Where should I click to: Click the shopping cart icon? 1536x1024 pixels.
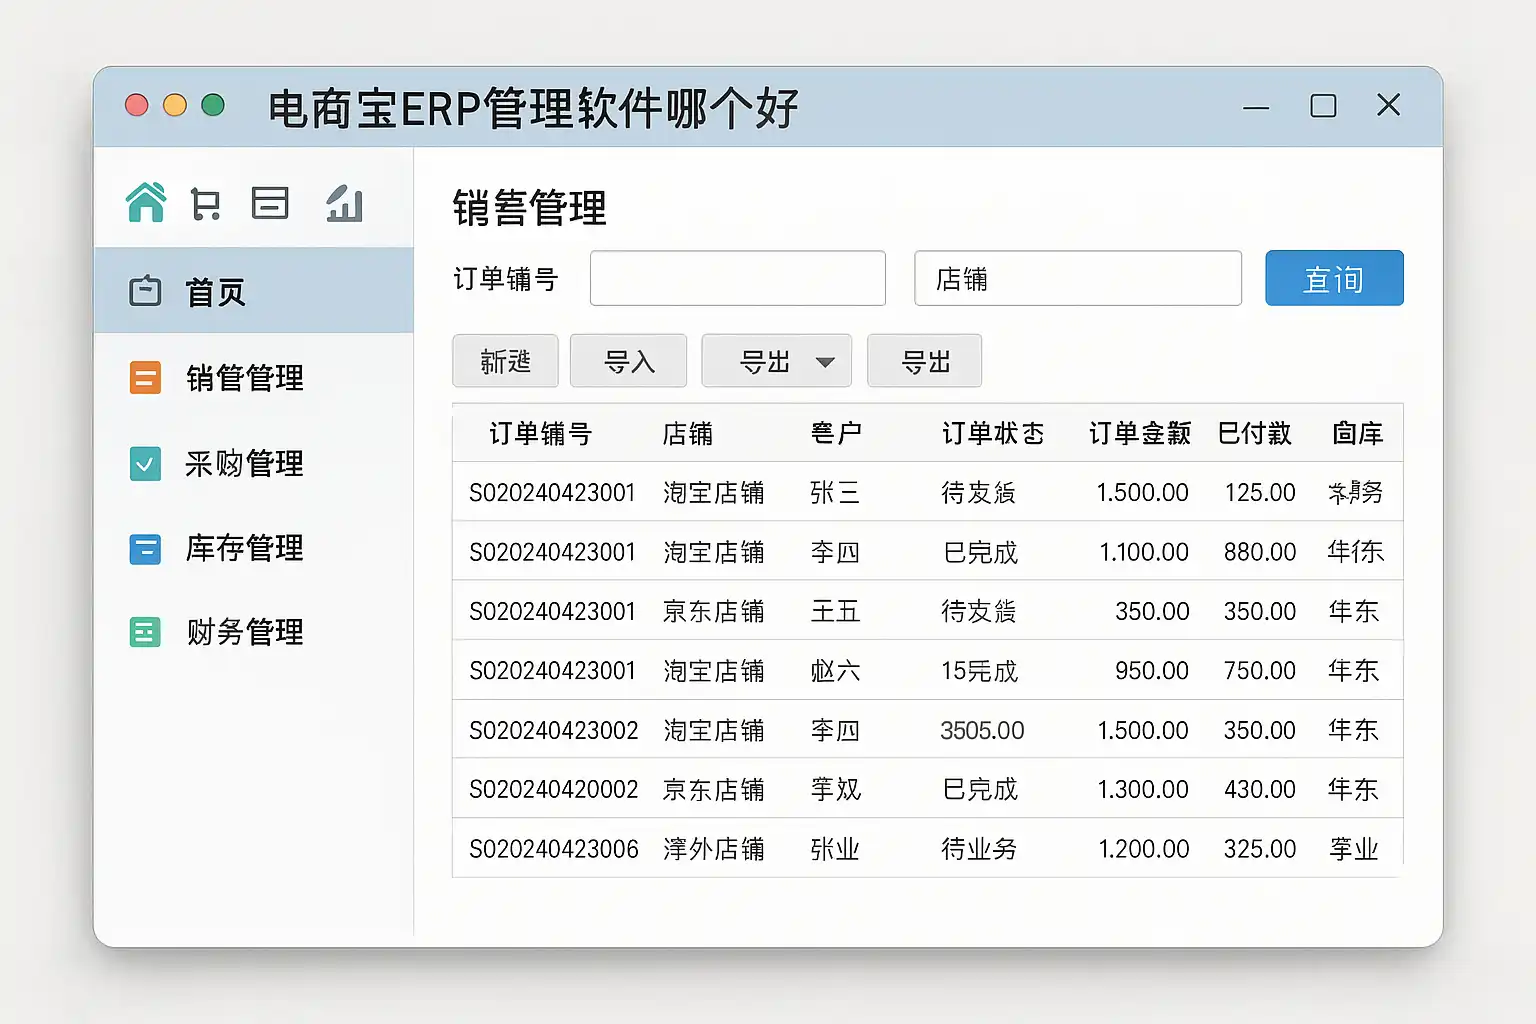click(206, 204)
